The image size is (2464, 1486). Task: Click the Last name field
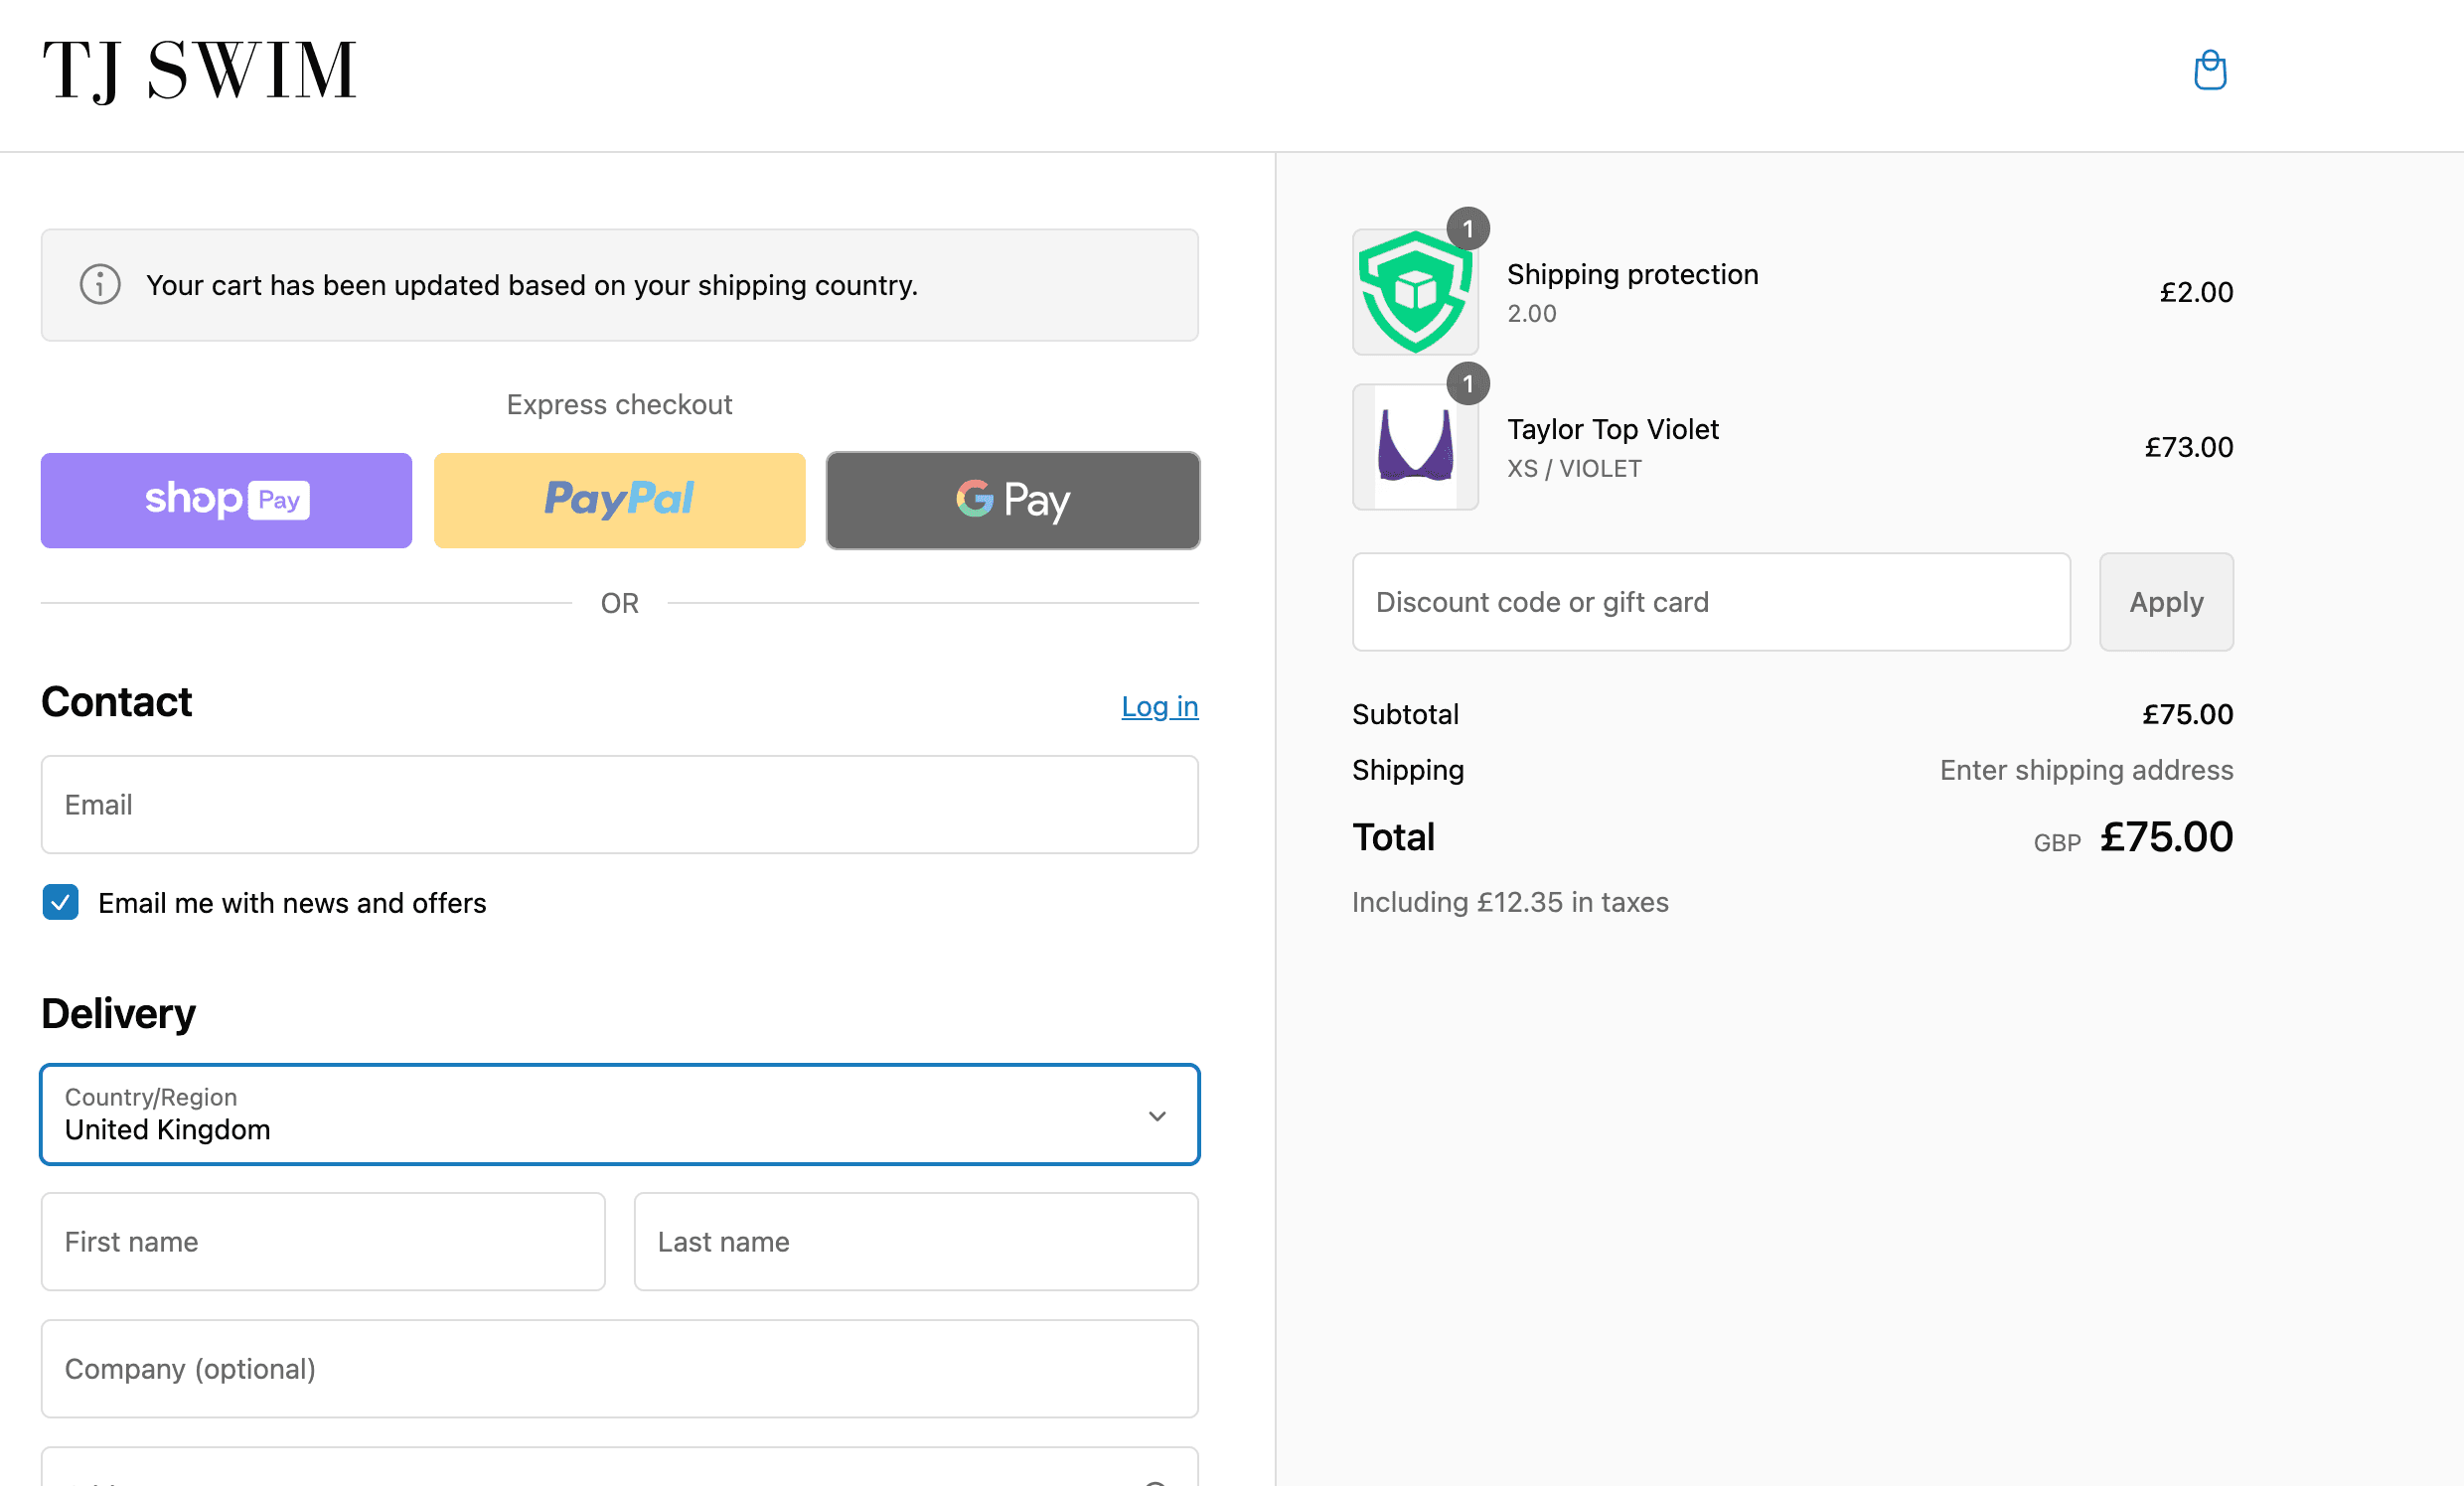(x=916, y=1241)
